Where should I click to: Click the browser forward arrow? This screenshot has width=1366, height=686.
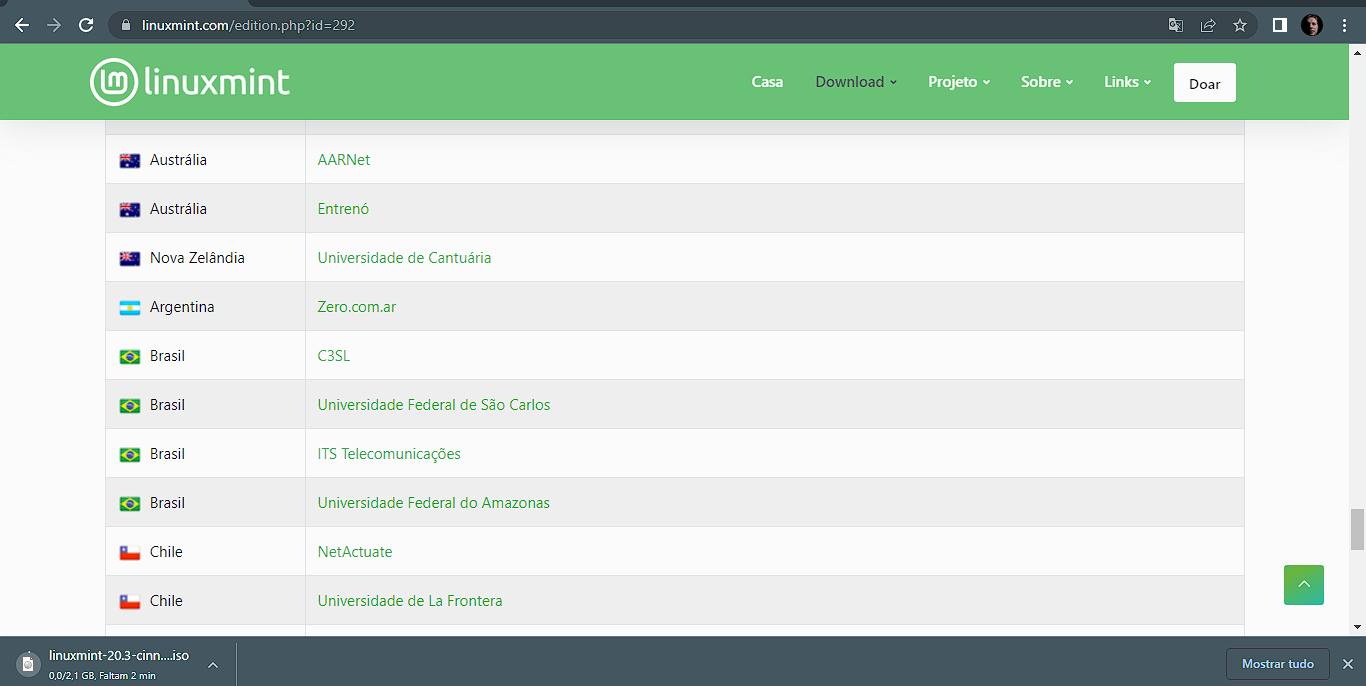click(54, 25)
